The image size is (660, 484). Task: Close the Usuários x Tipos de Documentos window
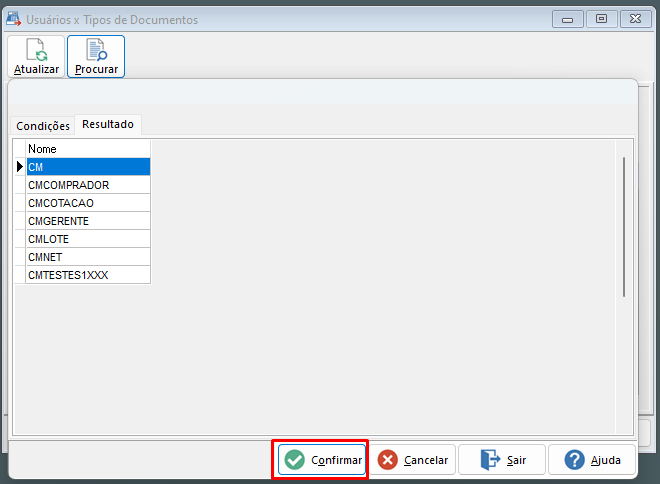coord(636,19)
